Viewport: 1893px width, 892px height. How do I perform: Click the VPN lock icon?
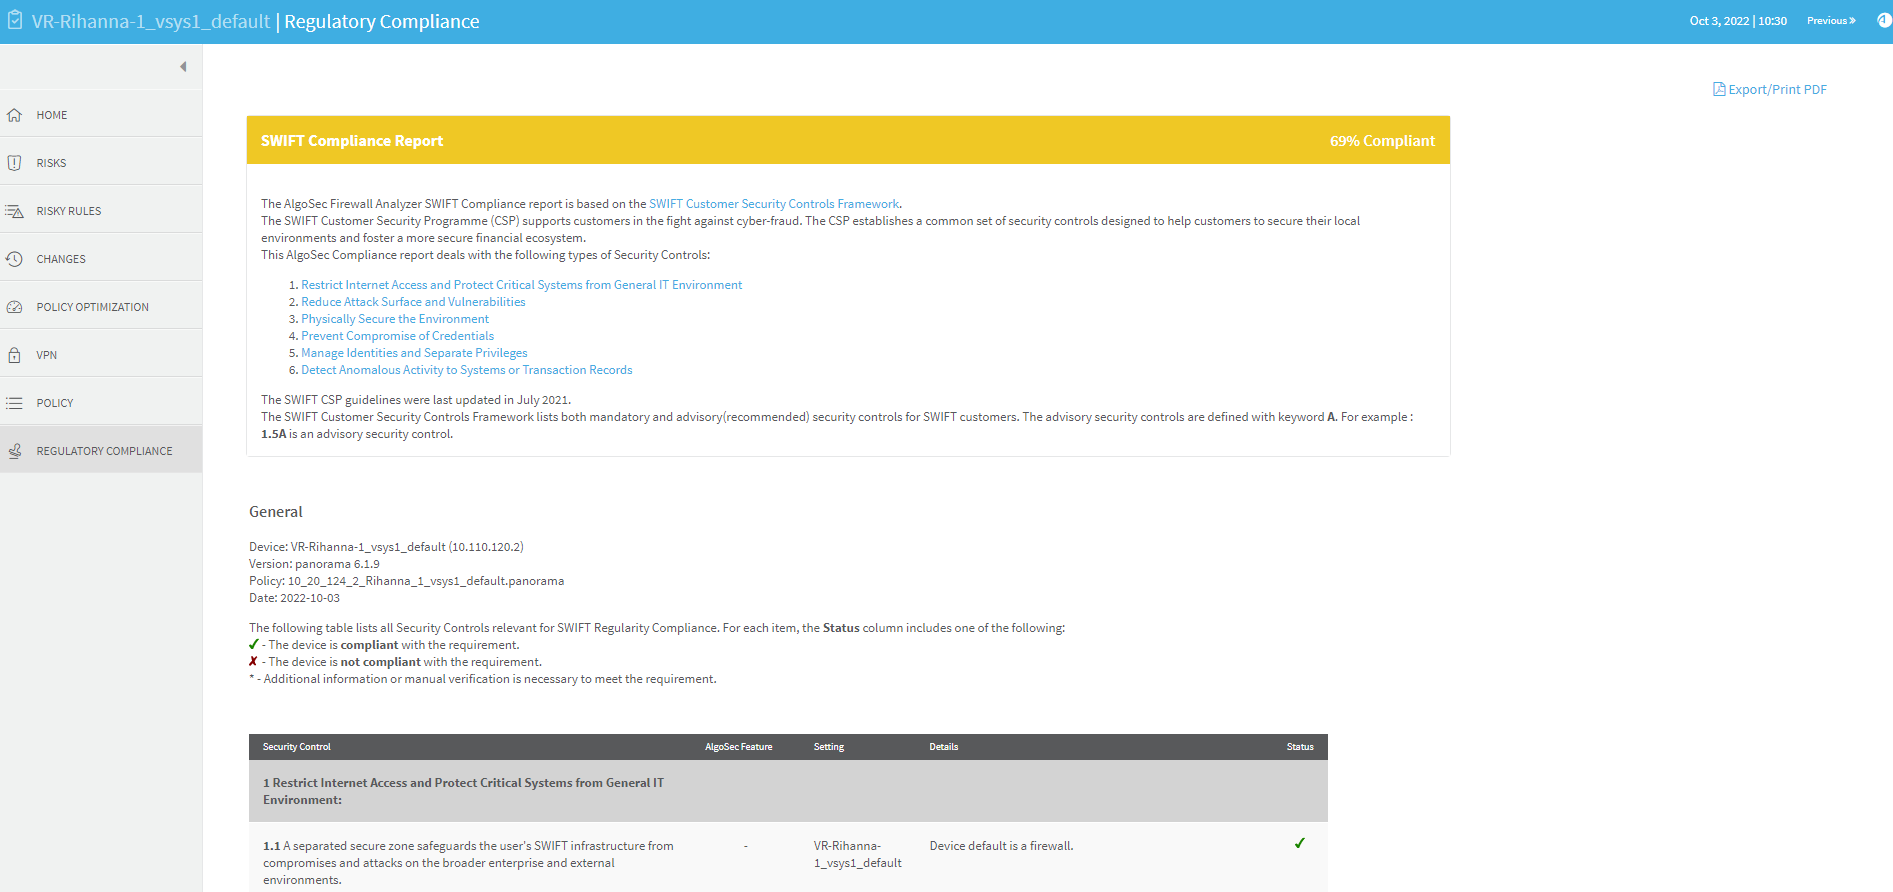14,355
